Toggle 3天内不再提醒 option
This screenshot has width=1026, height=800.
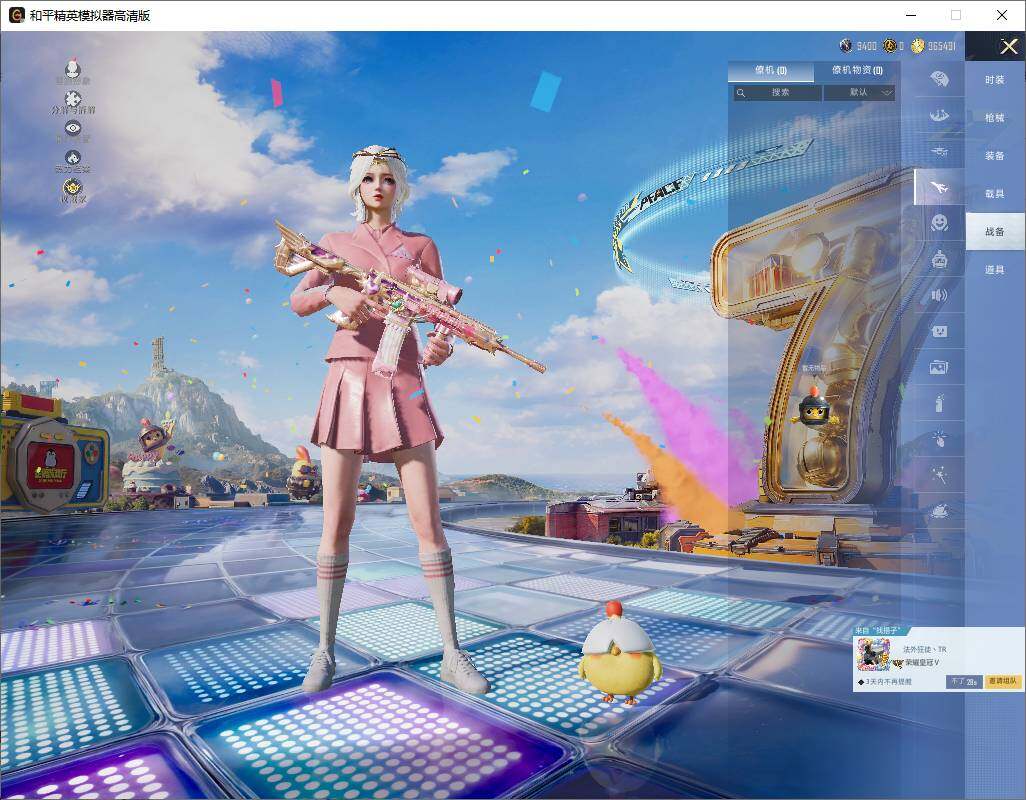(884, 682)
